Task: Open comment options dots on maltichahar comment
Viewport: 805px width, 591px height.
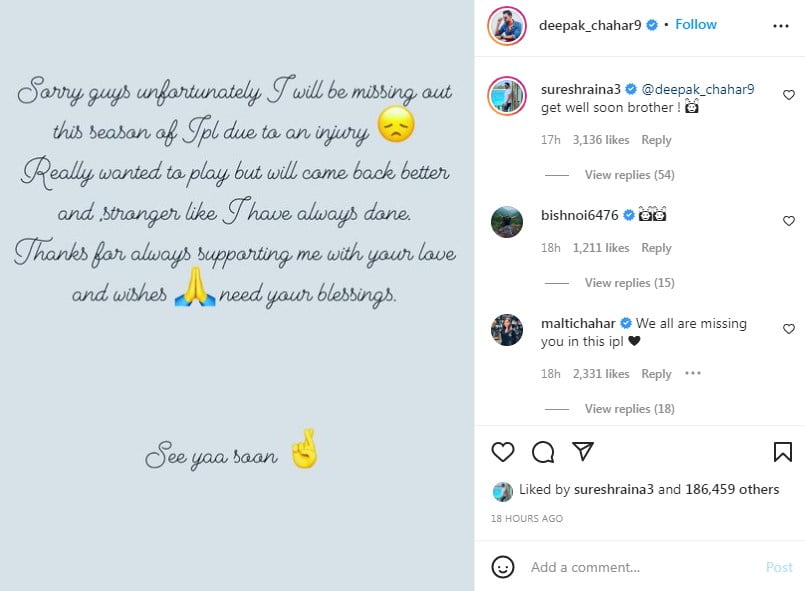Action: (x=693, y=373)
